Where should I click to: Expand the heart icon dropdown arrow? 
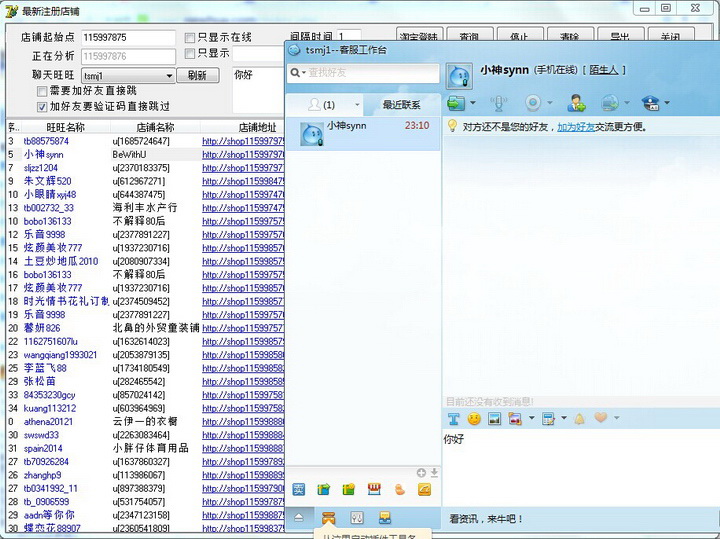(x=617, y=418)
